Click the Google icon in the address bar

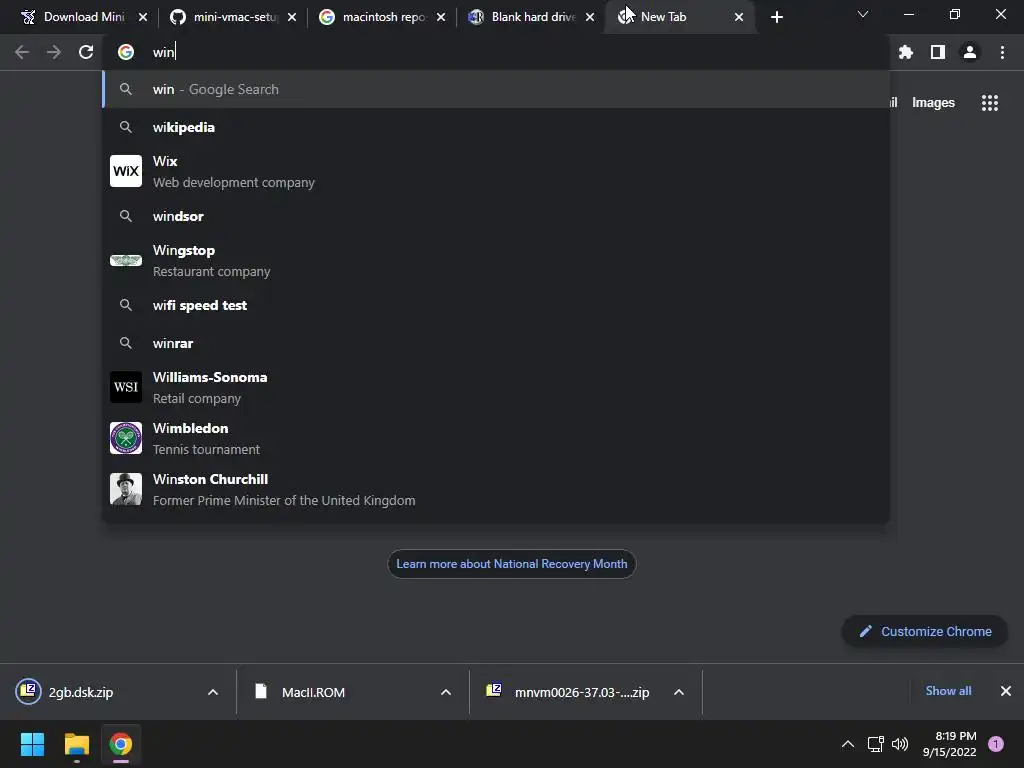(x=126, y=52)
